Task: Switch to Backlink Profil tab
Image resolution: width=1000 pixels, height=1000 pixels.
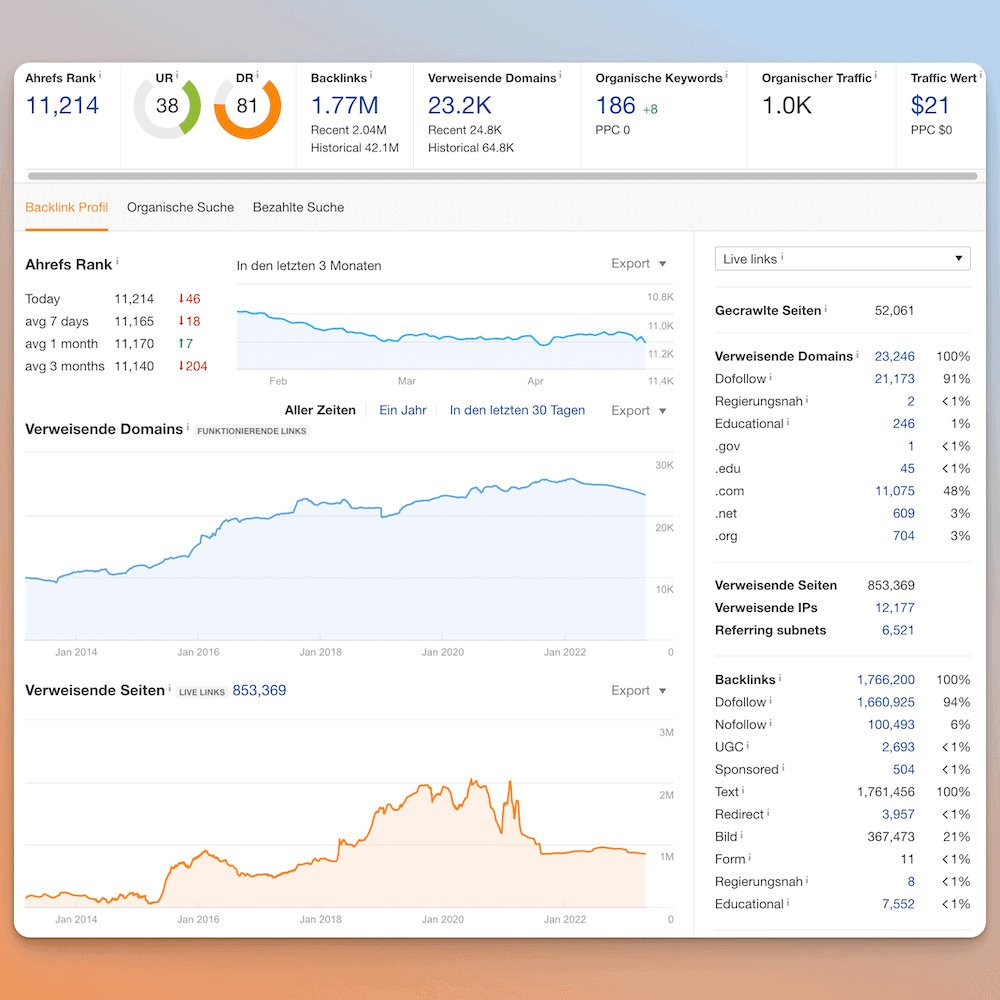Action: (66, 207)
